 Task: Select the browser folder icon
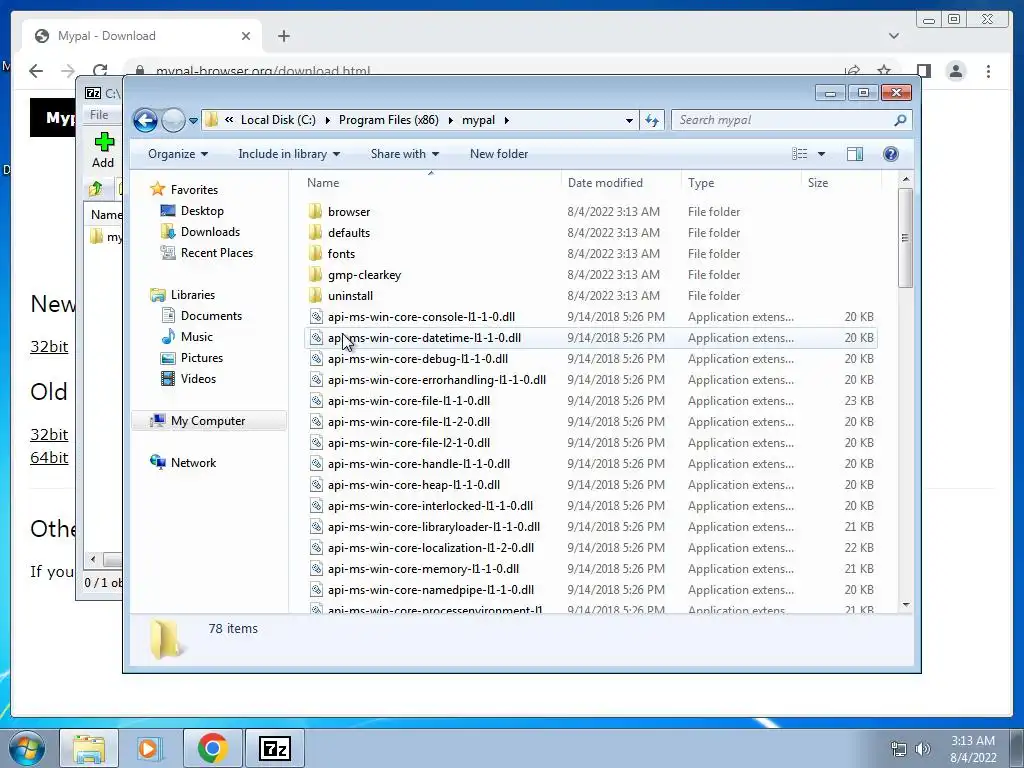pyautogui.click(x=315, y=211)
